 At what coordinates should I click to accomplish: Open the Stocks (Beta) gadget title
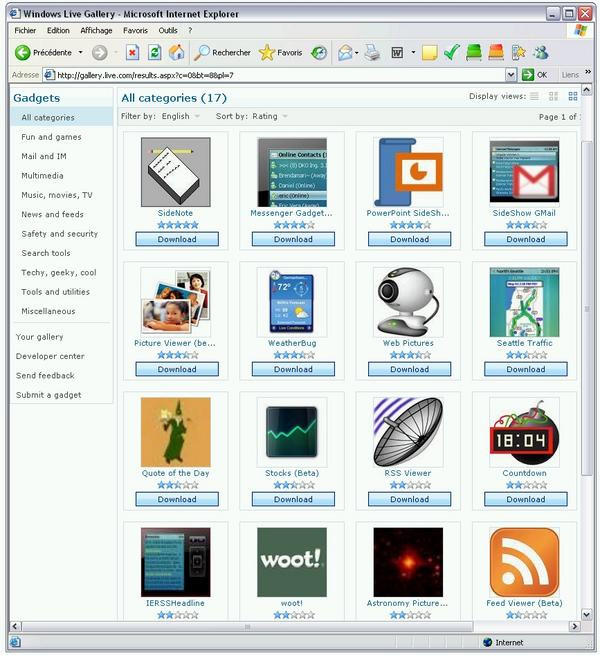click(292, 473)
